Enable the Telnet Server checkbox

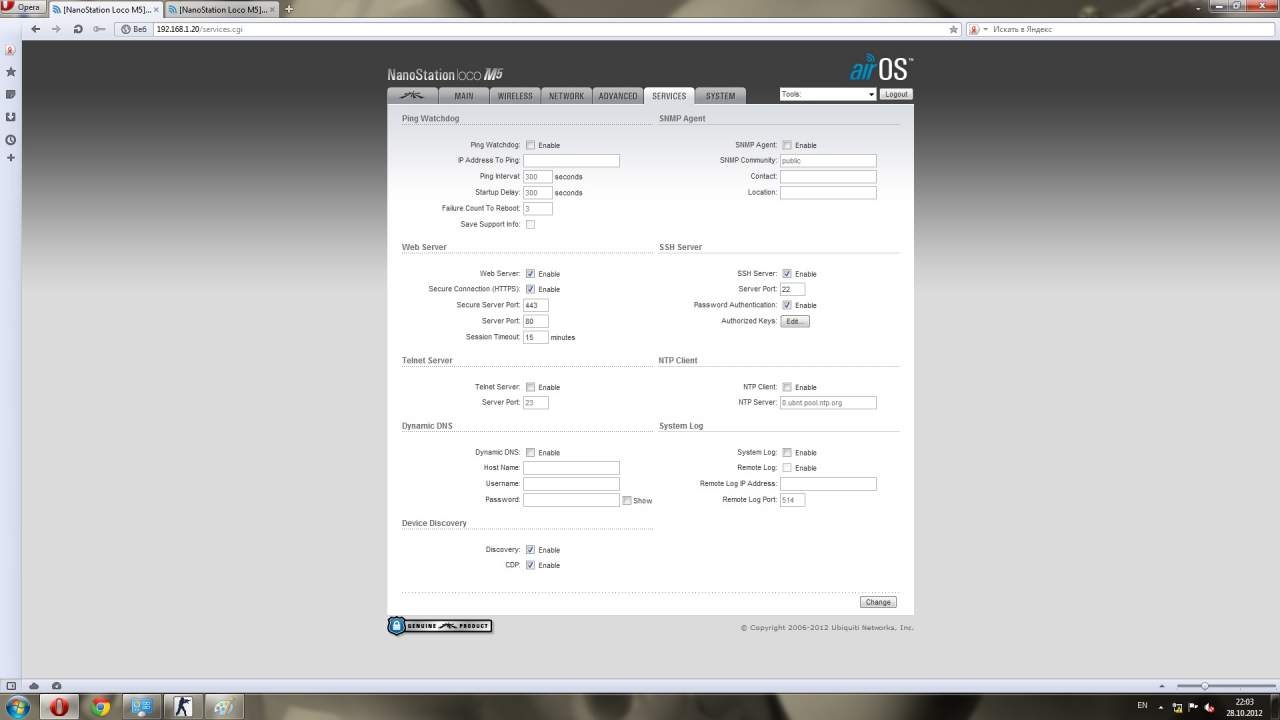(530, 387)
